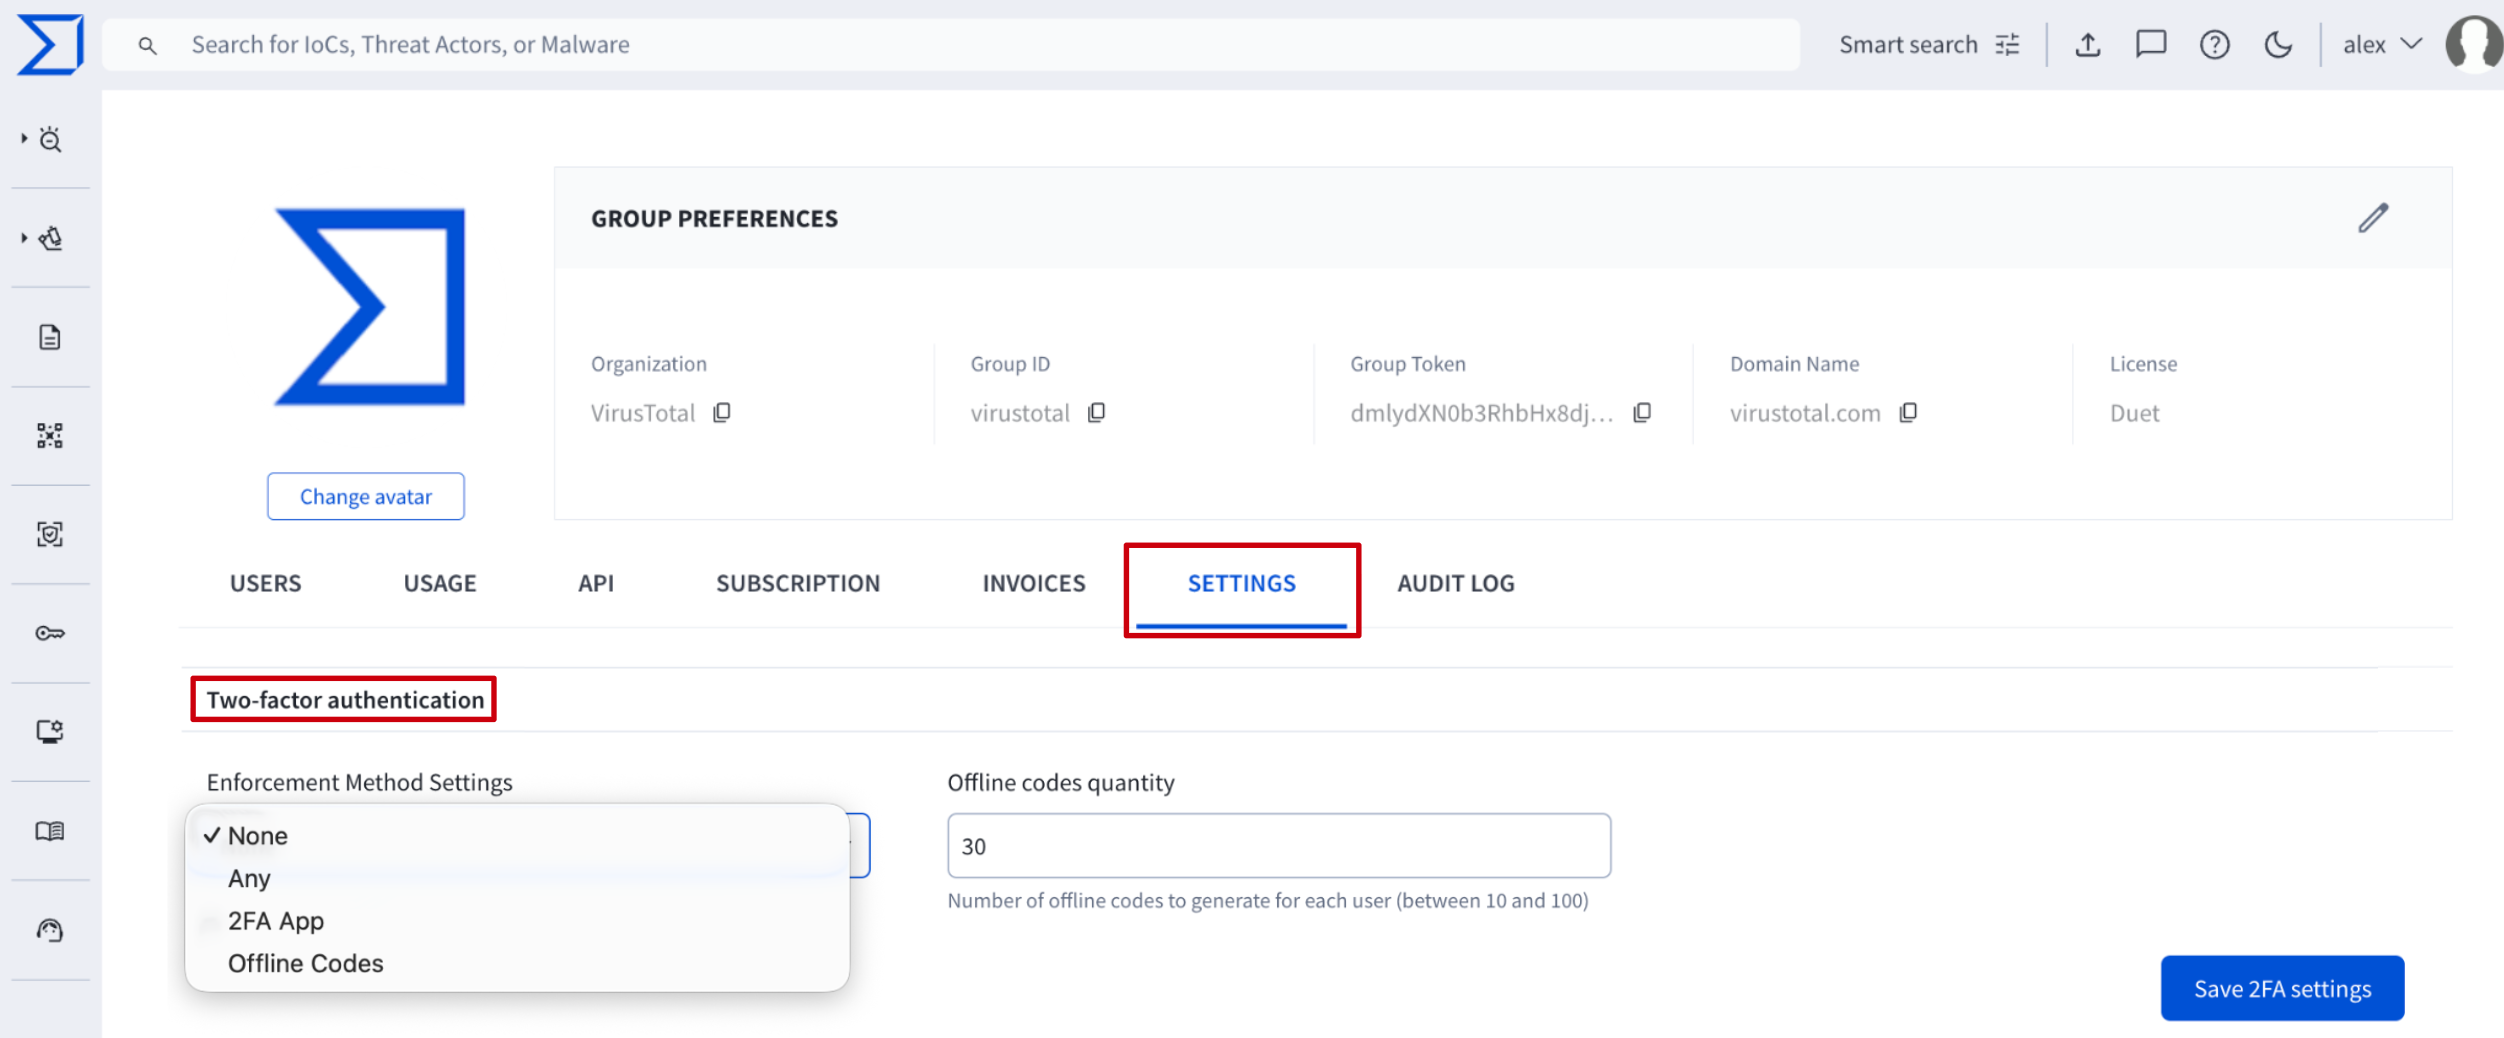Click the user profile avatar picture
2504x1038 pixels.
point(2474,45)
